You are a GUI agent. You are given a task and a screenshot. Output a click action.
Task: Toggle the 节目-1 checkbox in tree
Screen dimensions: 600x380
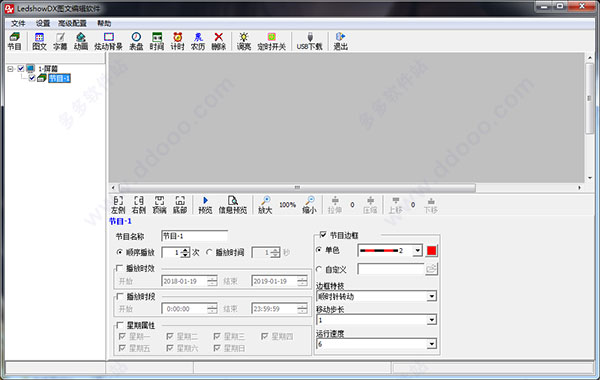tap(32, 78)
